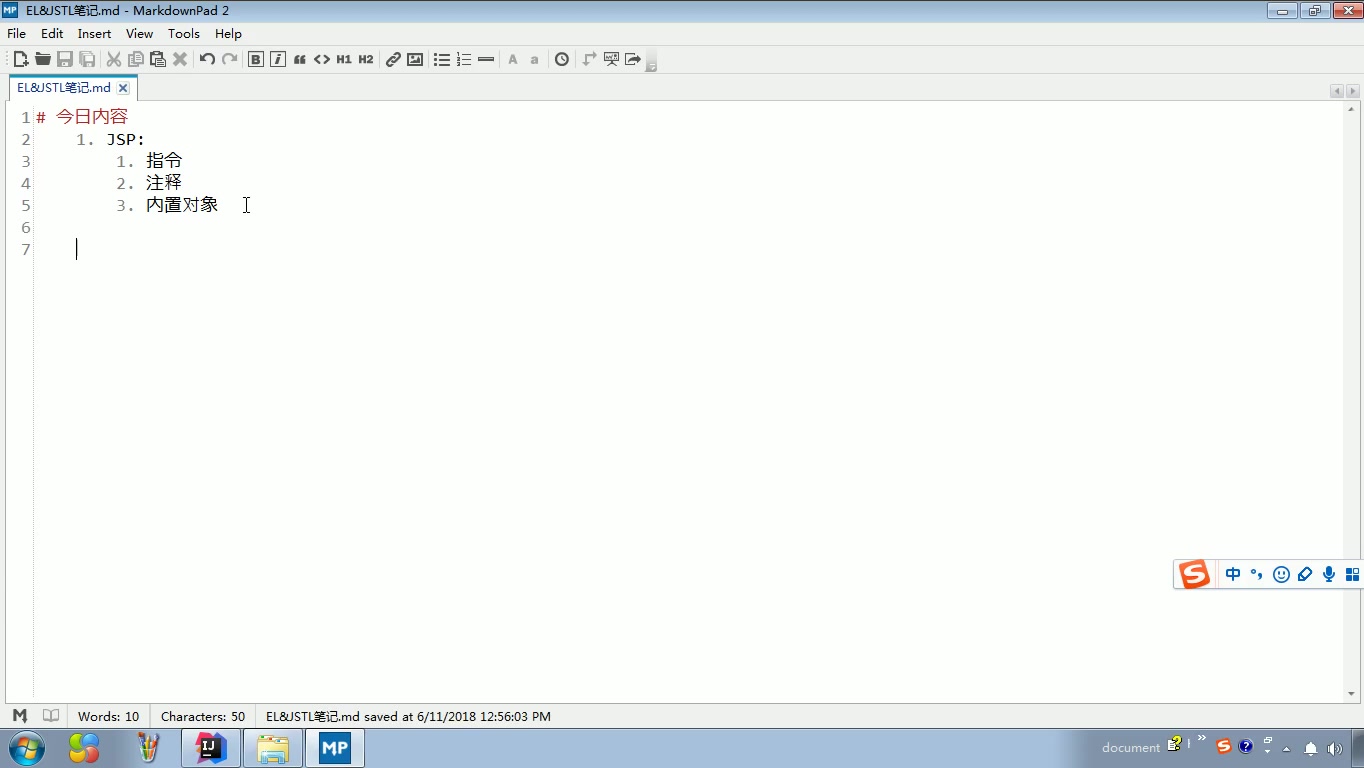This screenshot has width=1364, height=768.
Task: Click the skin eraser icon in IME bar
Action: click(1305, 574)
